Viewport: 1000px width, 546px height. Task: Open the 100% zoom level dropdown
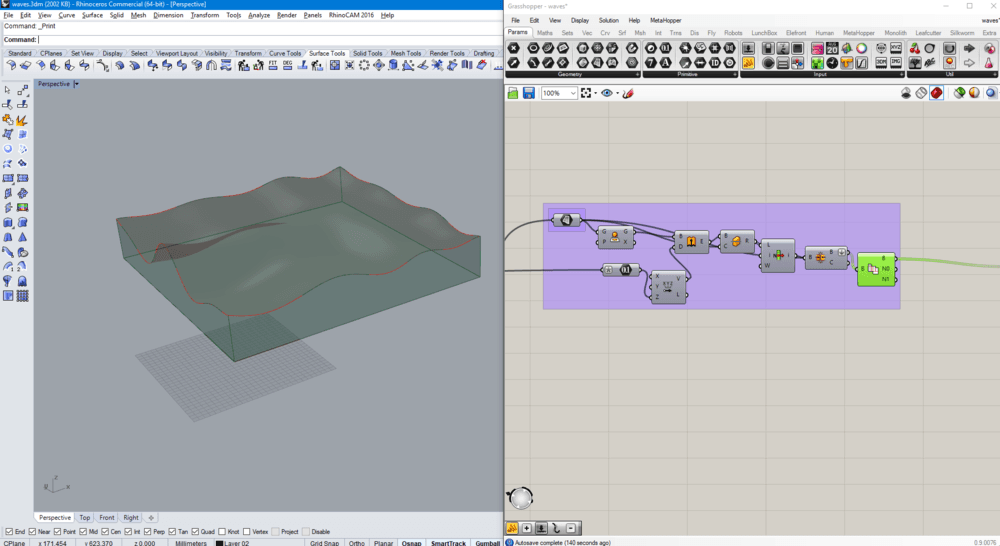(x=572, y=93)
